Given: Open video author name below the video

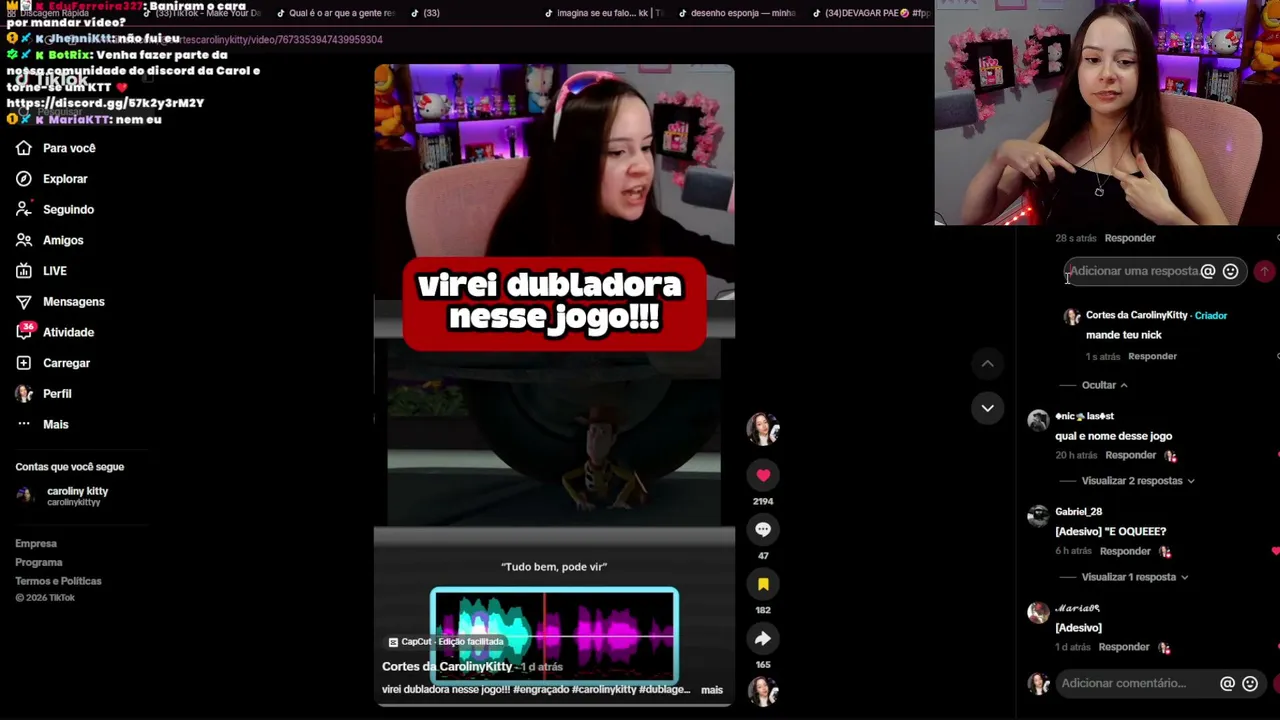Looking at the screenshot, I should point(447,667).
